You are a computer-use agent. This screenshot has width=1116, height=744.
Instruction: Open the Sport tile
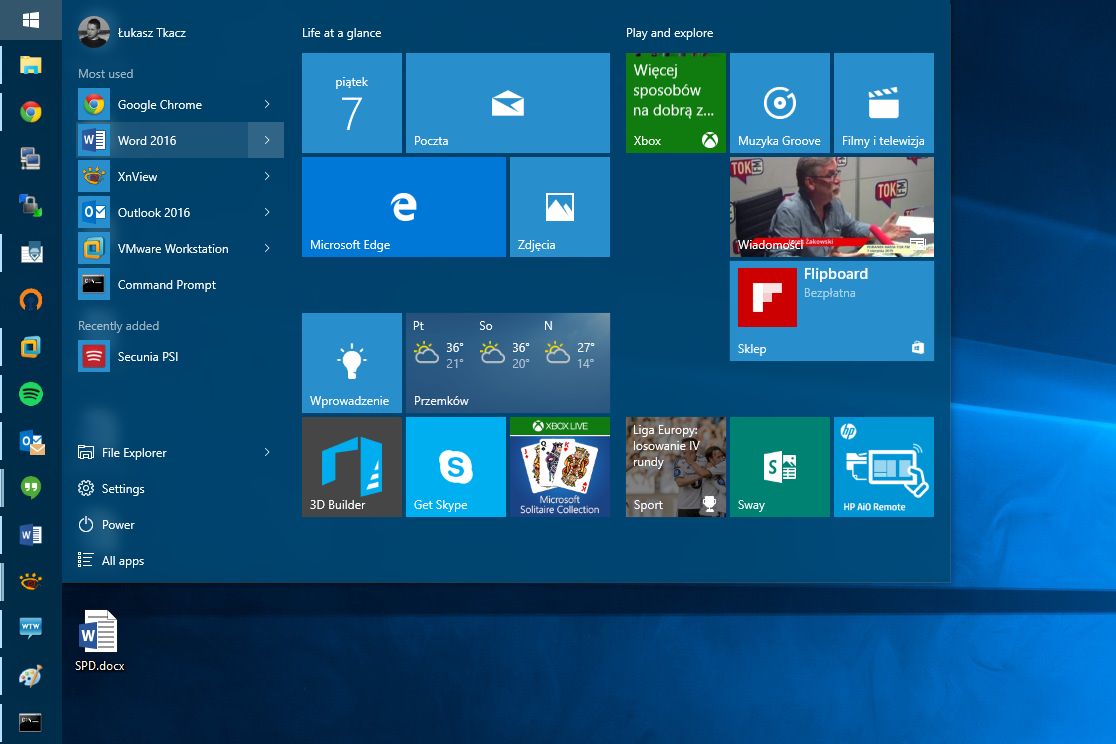pyautogui.click(x=675, y=467)
